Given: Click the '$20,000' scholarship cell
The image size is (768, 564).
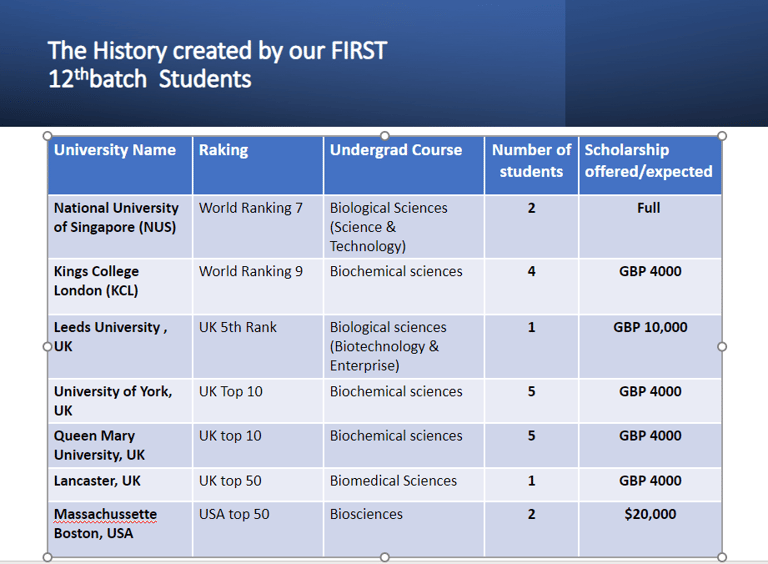Looking at the screenshot, I should 650,529.
